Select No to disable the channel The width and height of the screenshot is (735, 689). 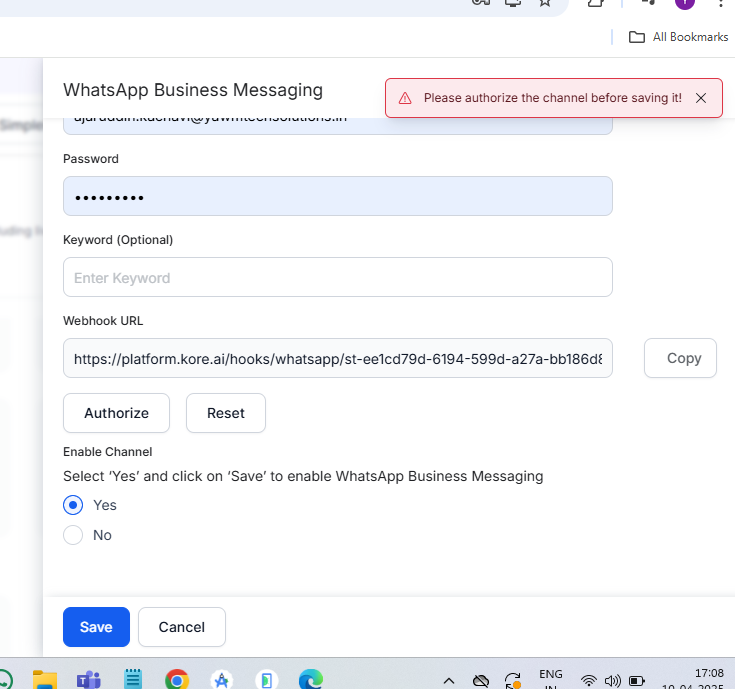point(73,535)
